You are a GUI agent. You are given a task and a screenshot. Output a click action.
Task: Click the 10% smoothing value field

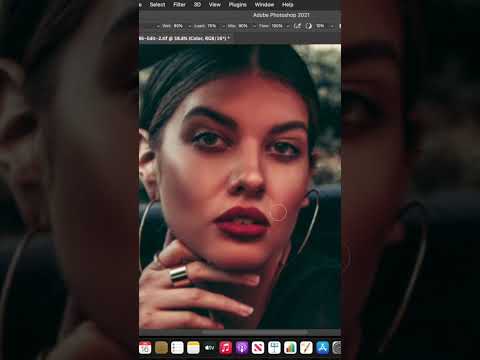[320, 26]
